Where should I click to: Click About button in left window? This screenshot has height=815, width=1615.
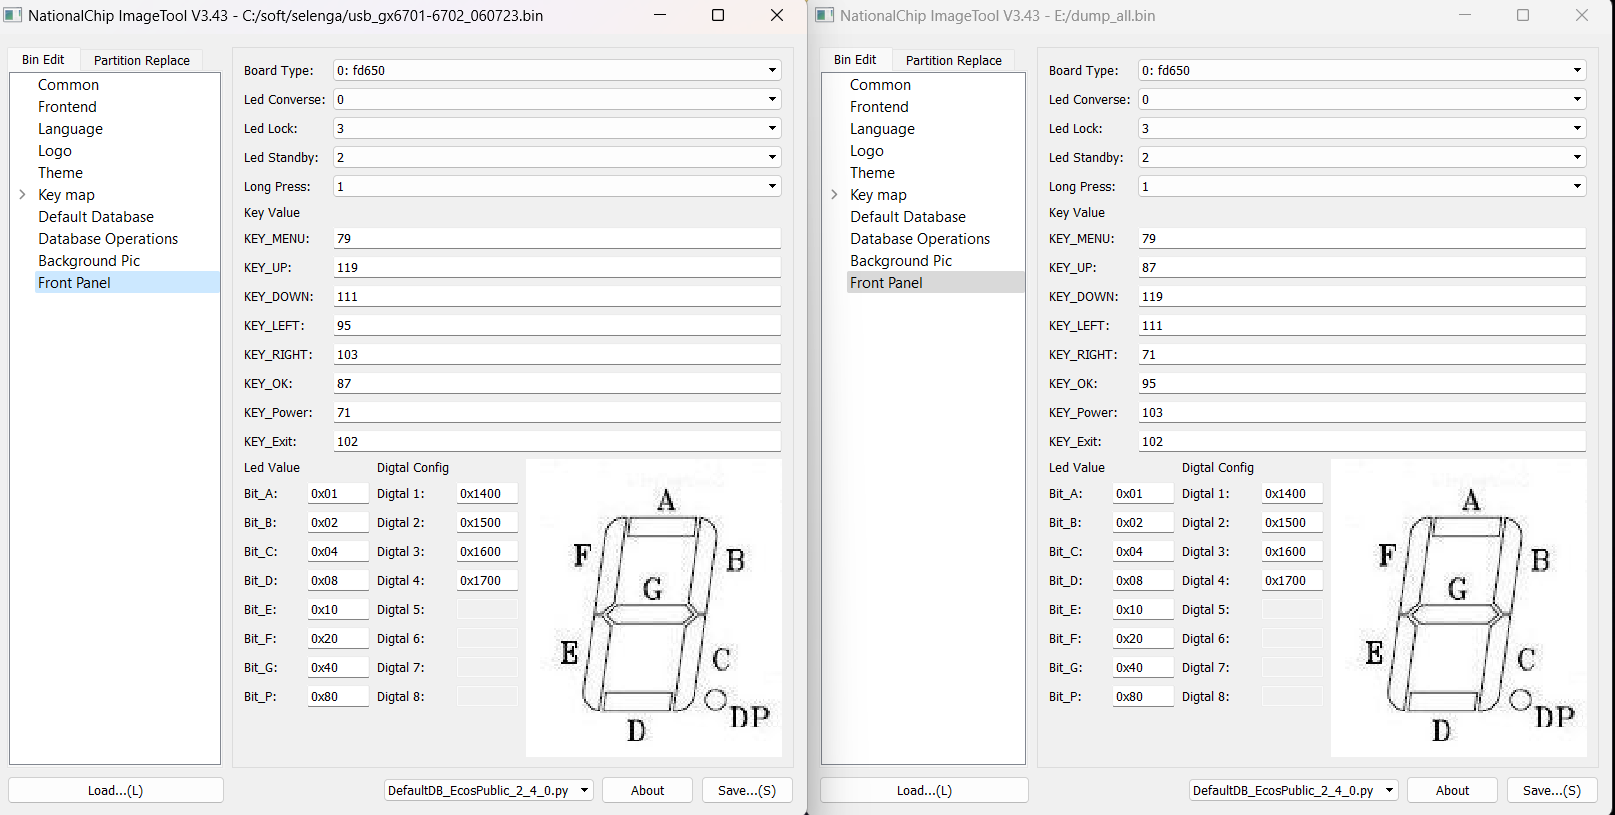tap(647, 790)
